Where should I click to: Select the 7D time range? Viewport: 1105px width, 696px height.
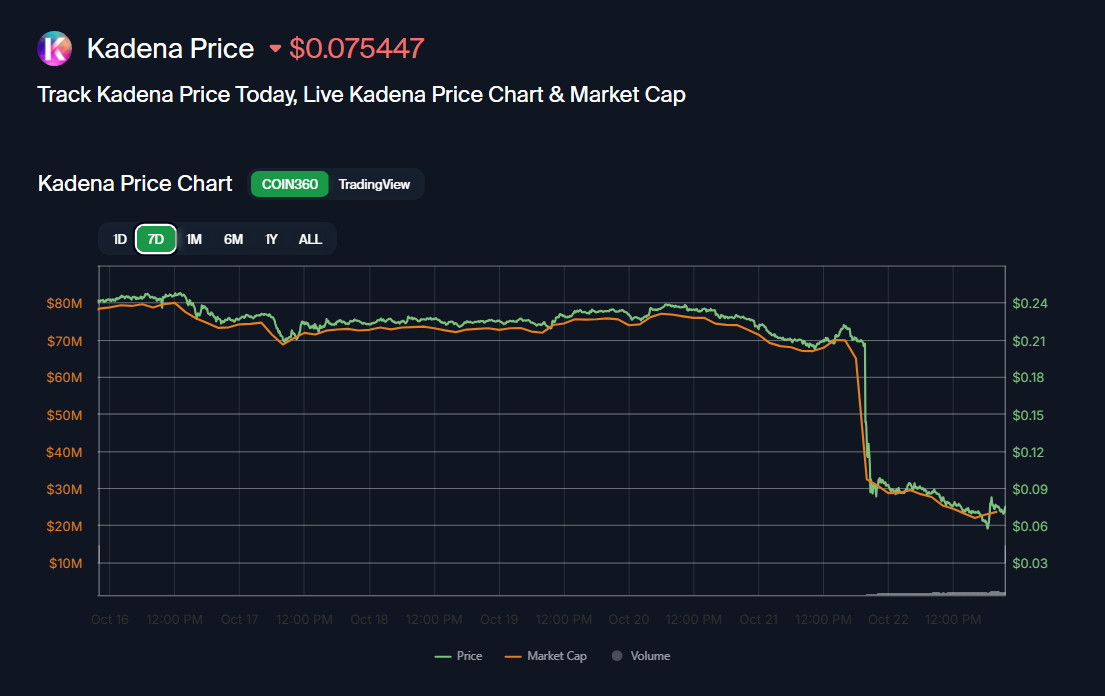(x=156, y=239)
